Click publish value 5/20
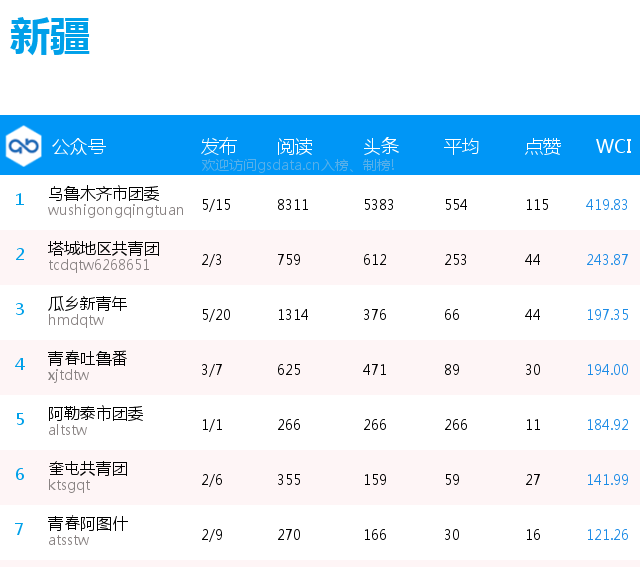 [x=216, y=315]
